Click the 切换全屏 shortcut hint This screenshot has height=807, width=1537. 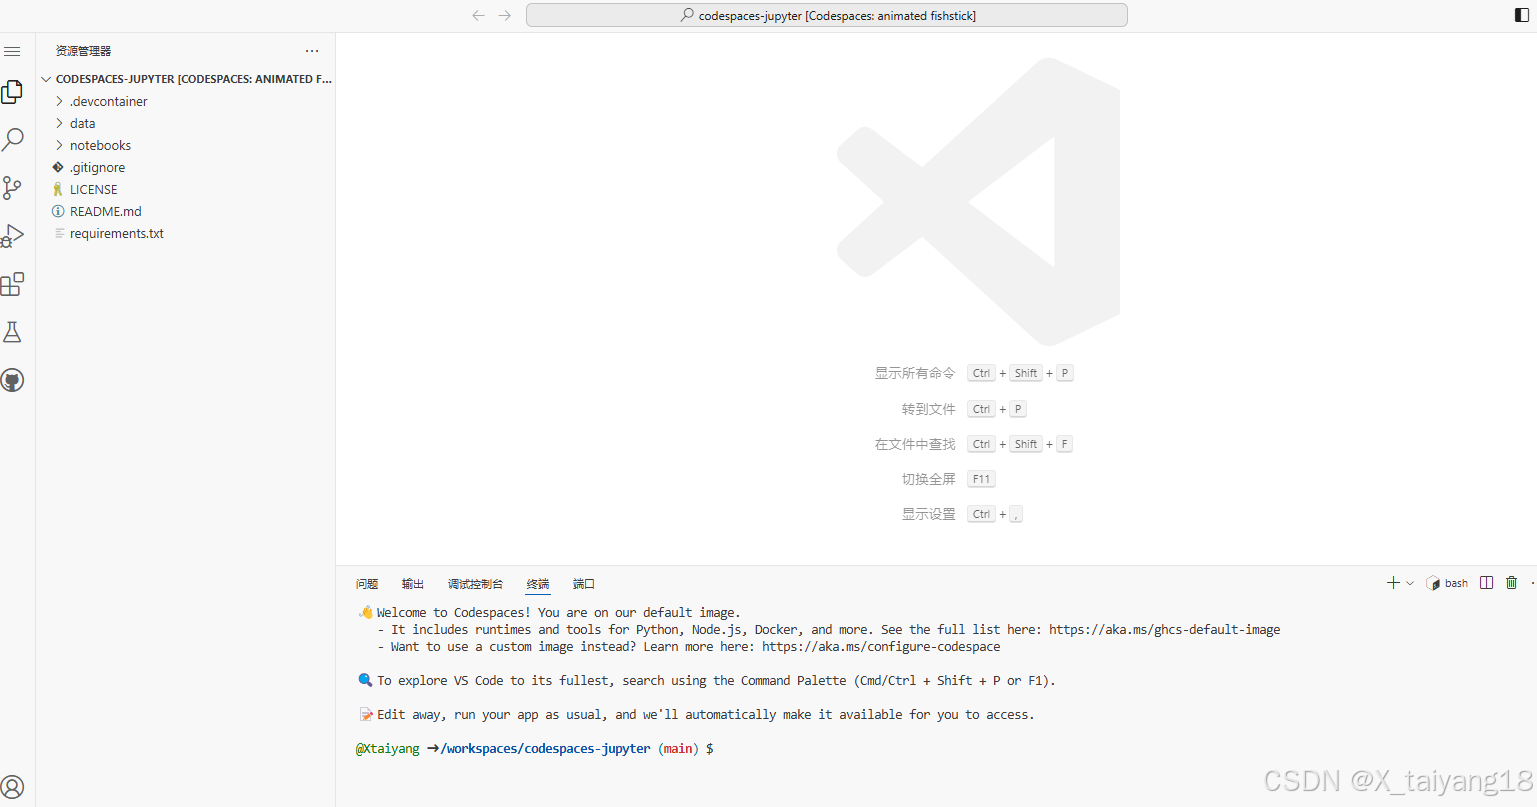point(929,479)
